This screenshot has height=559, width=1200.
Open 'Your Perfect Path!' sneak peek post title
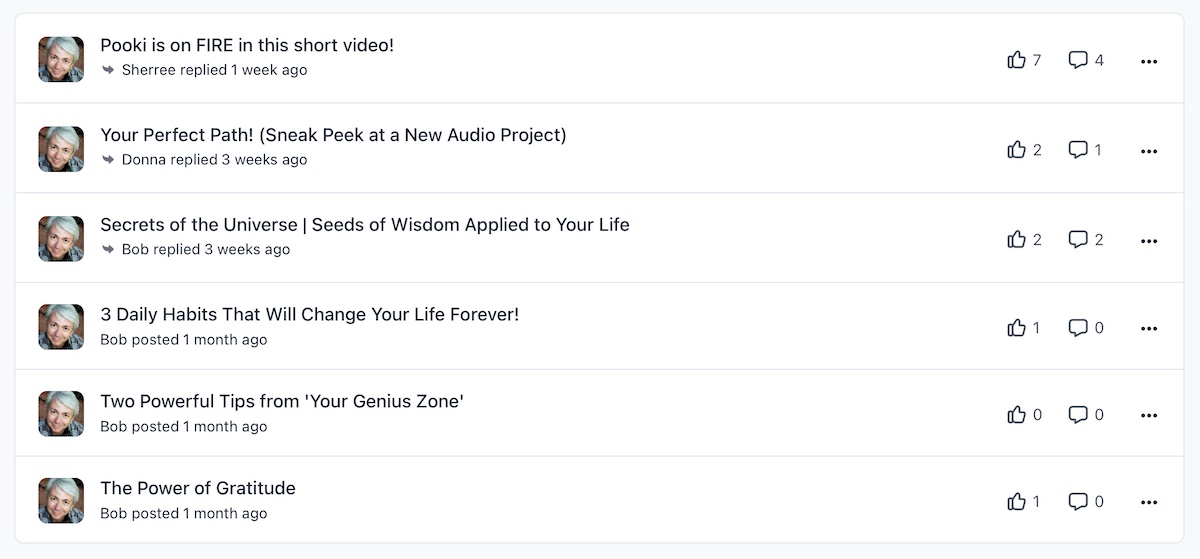[x=333, y=135]
